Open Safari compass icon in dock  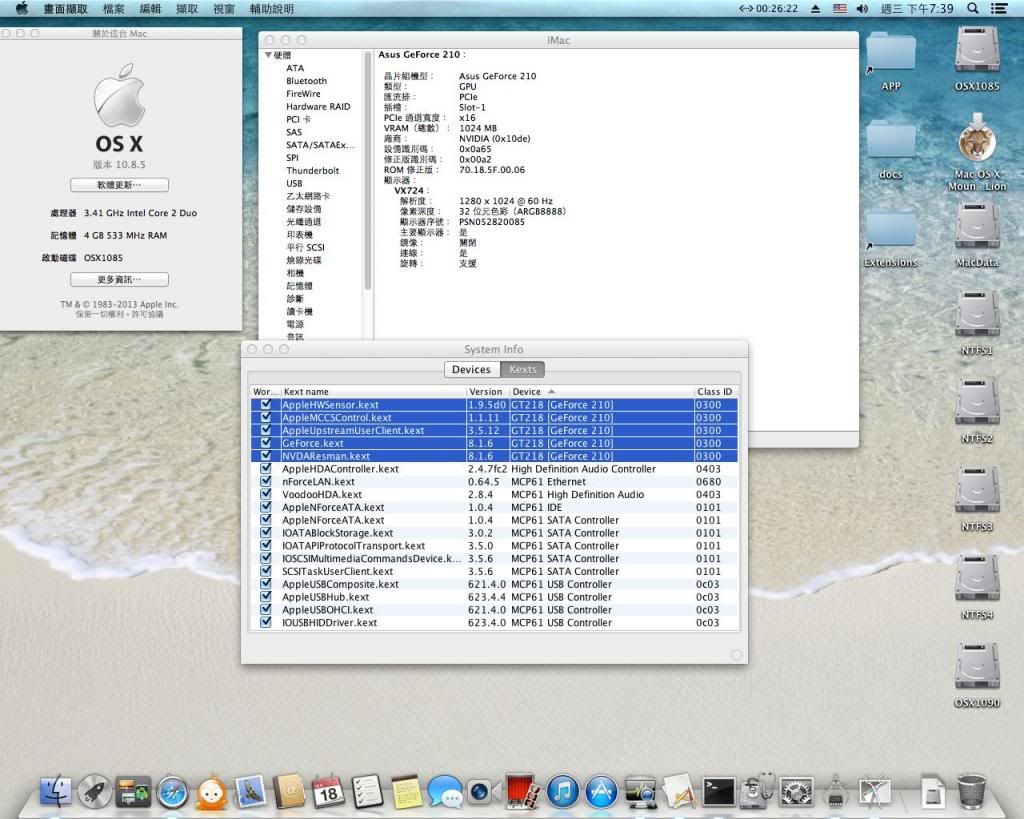click(172, 792)
